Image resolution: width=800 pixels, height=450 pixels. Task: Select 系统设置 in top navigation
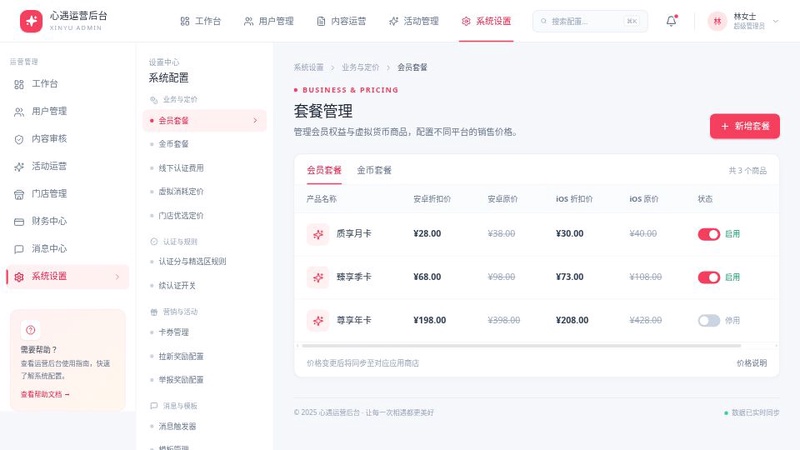(x=486, y=21)
